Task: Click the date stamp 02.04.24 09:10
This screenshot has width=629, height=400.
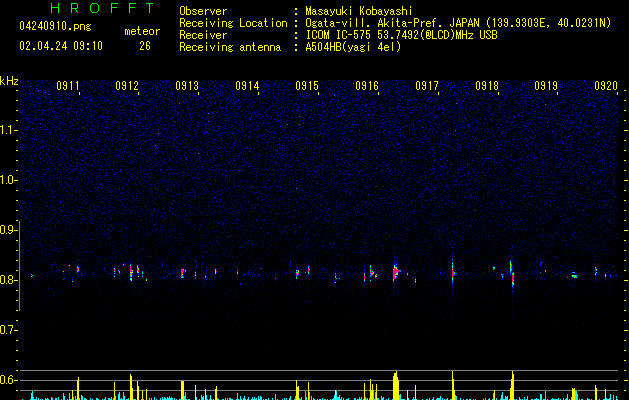Action: (61, 46)
